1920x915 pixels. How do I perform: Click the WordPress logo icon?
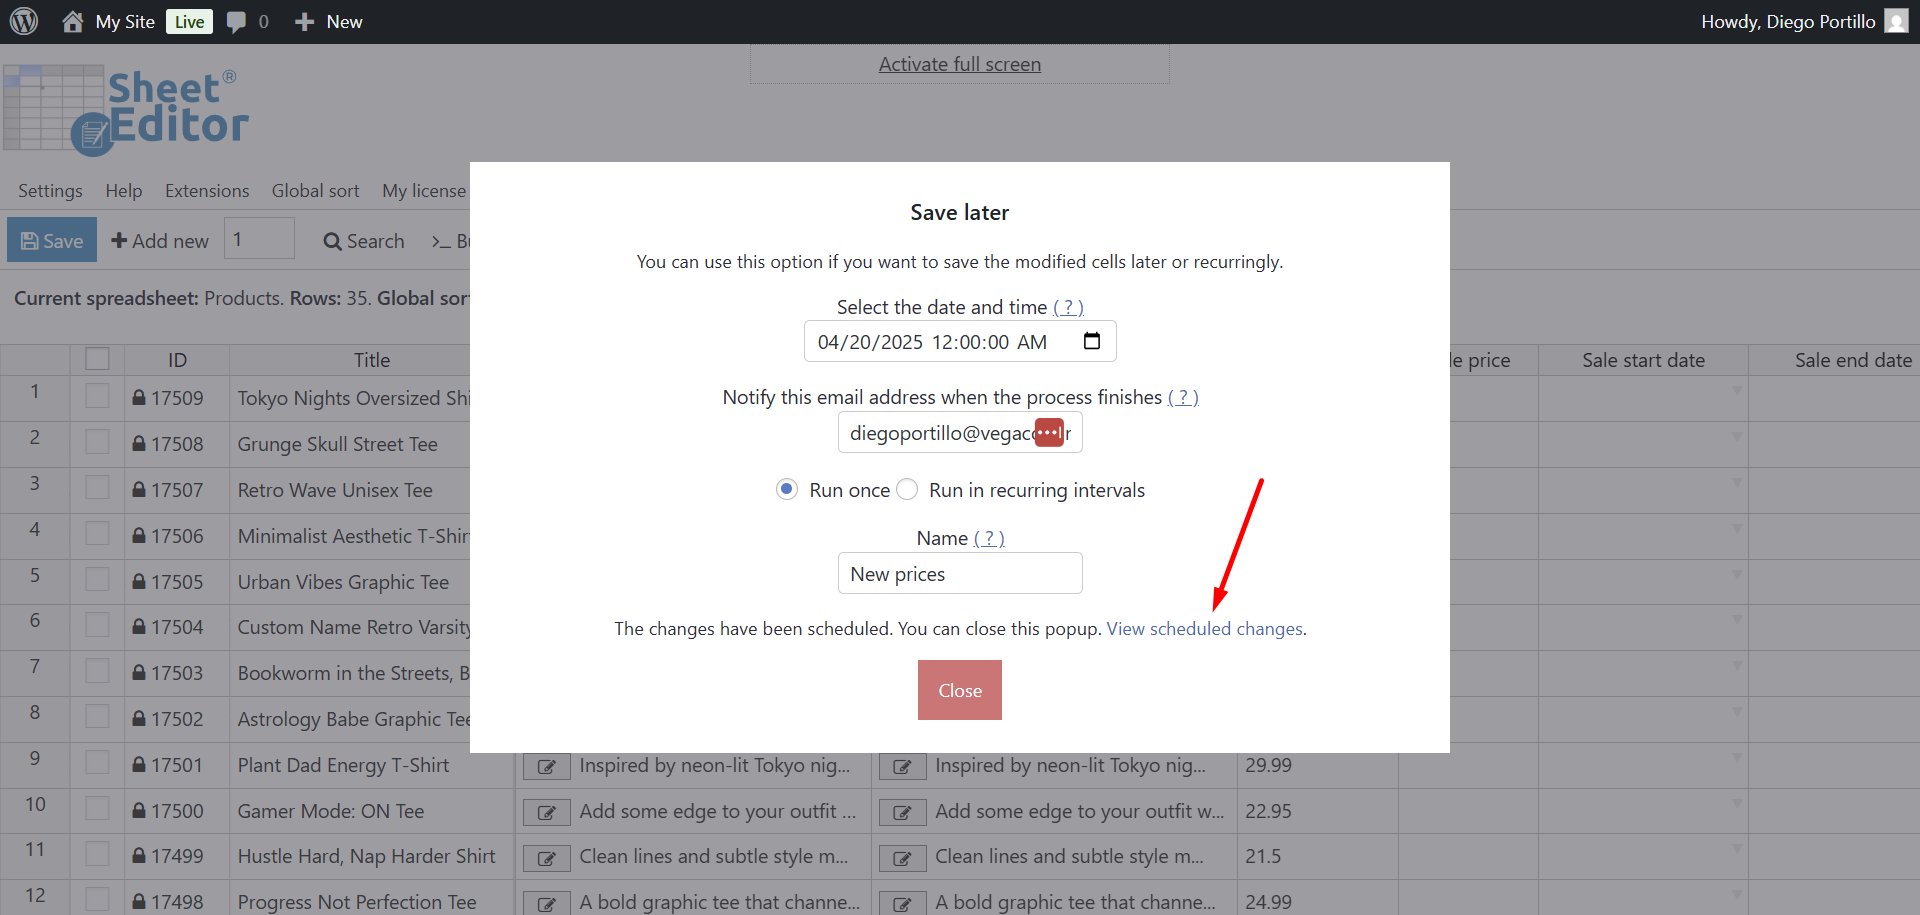coord(24,21)
